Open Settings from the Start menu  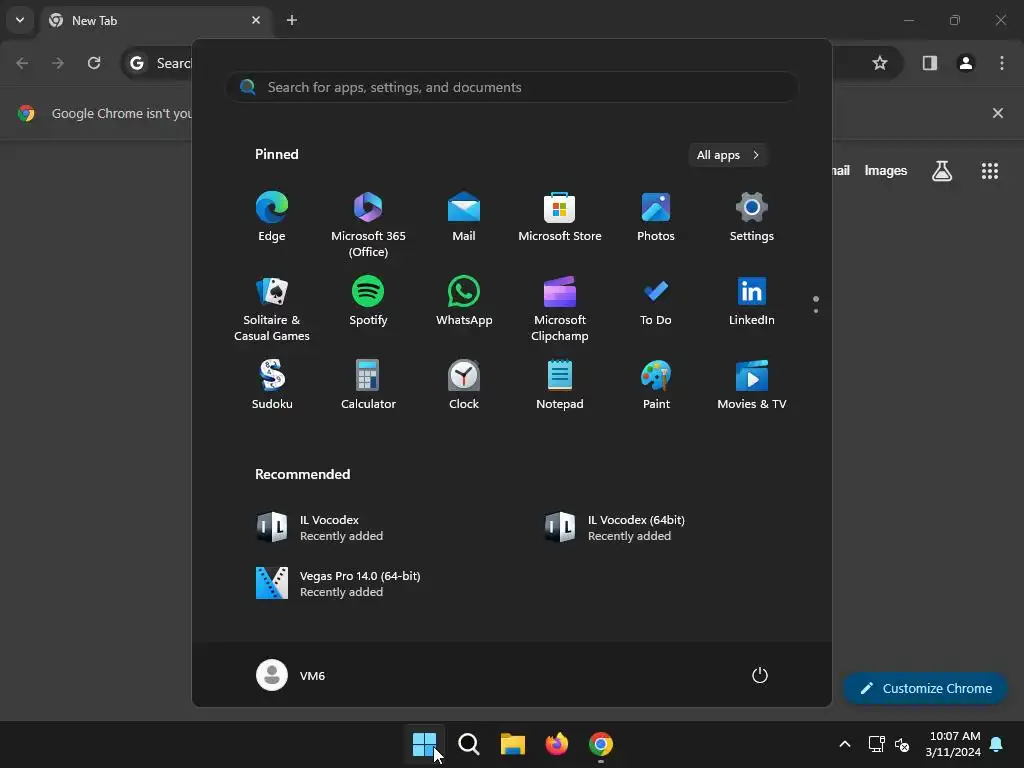click(752, 217)
